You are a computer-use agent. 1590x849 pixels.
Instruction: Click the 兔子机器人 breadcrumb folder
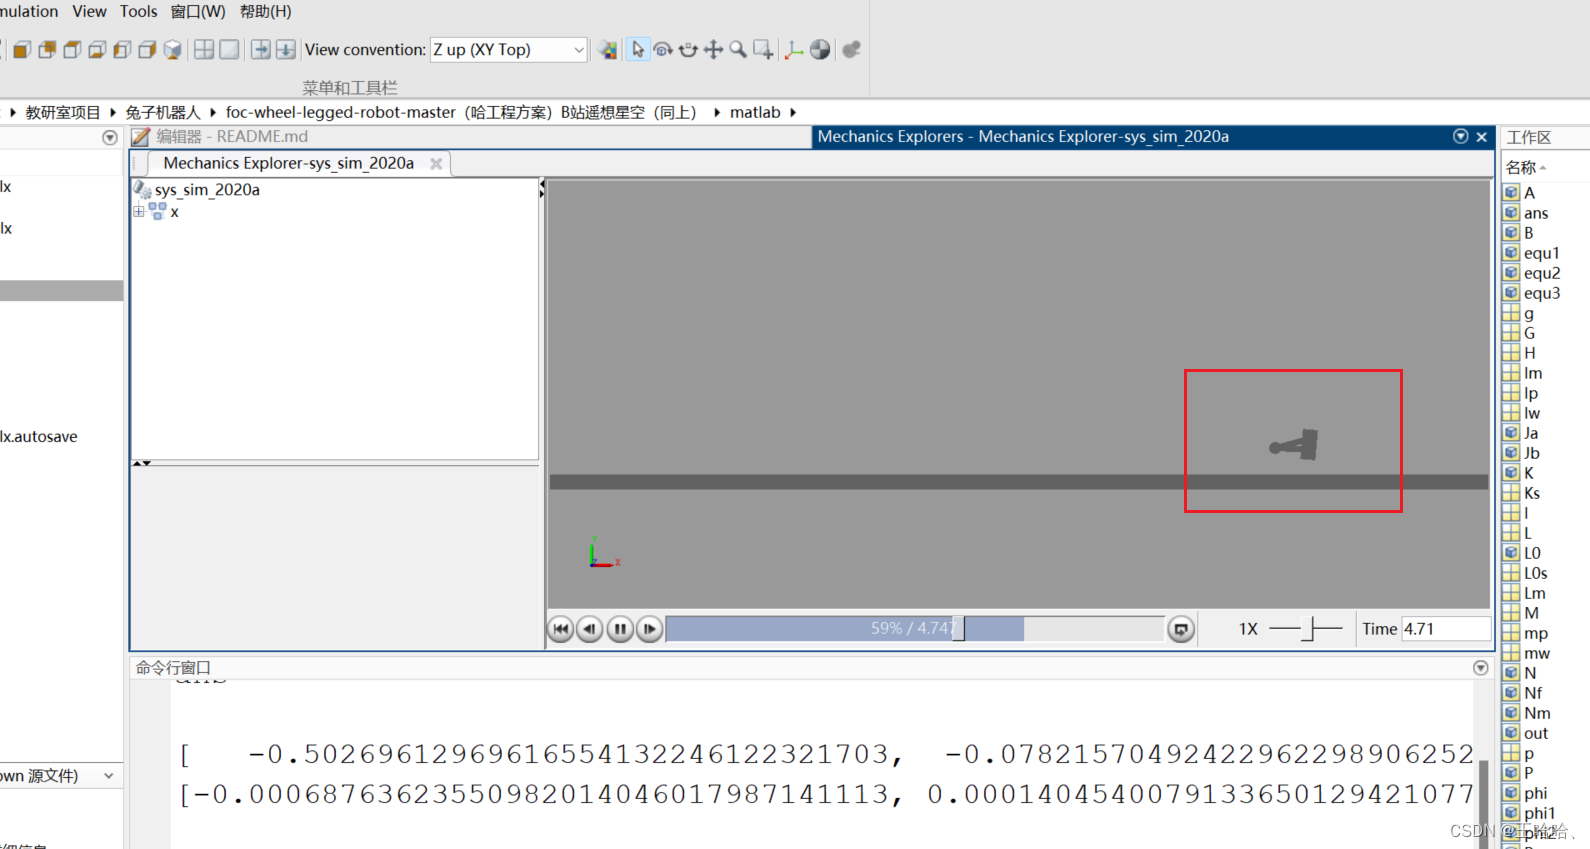162,113
